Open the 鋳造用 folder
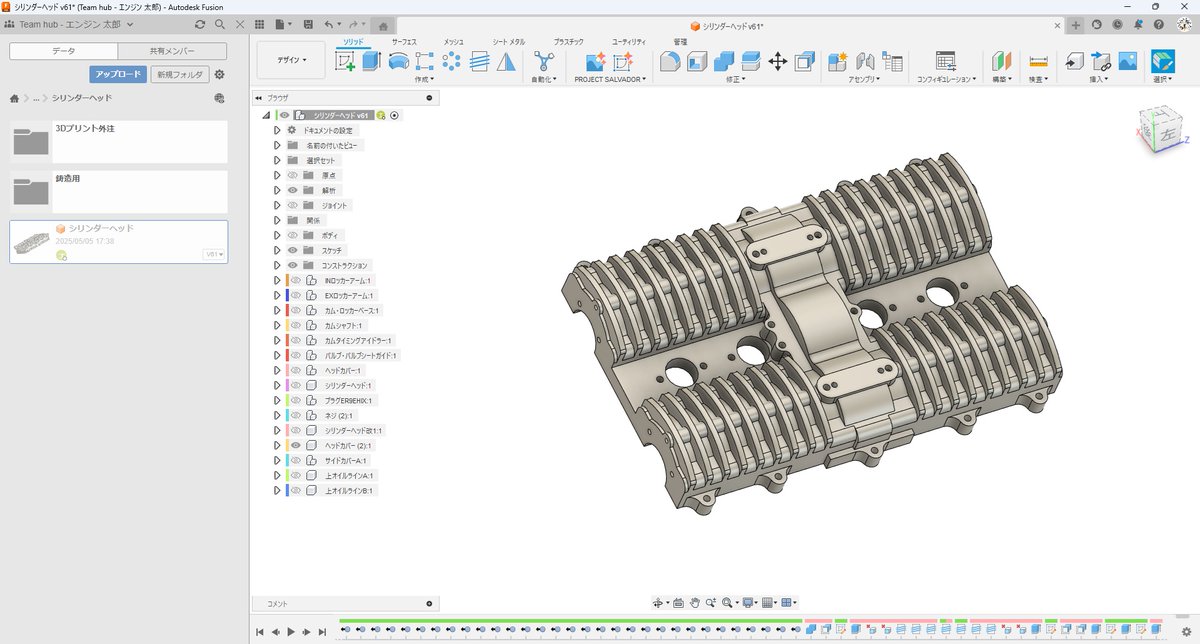The height and width of the screenshot is (644, 1200). 119,191
